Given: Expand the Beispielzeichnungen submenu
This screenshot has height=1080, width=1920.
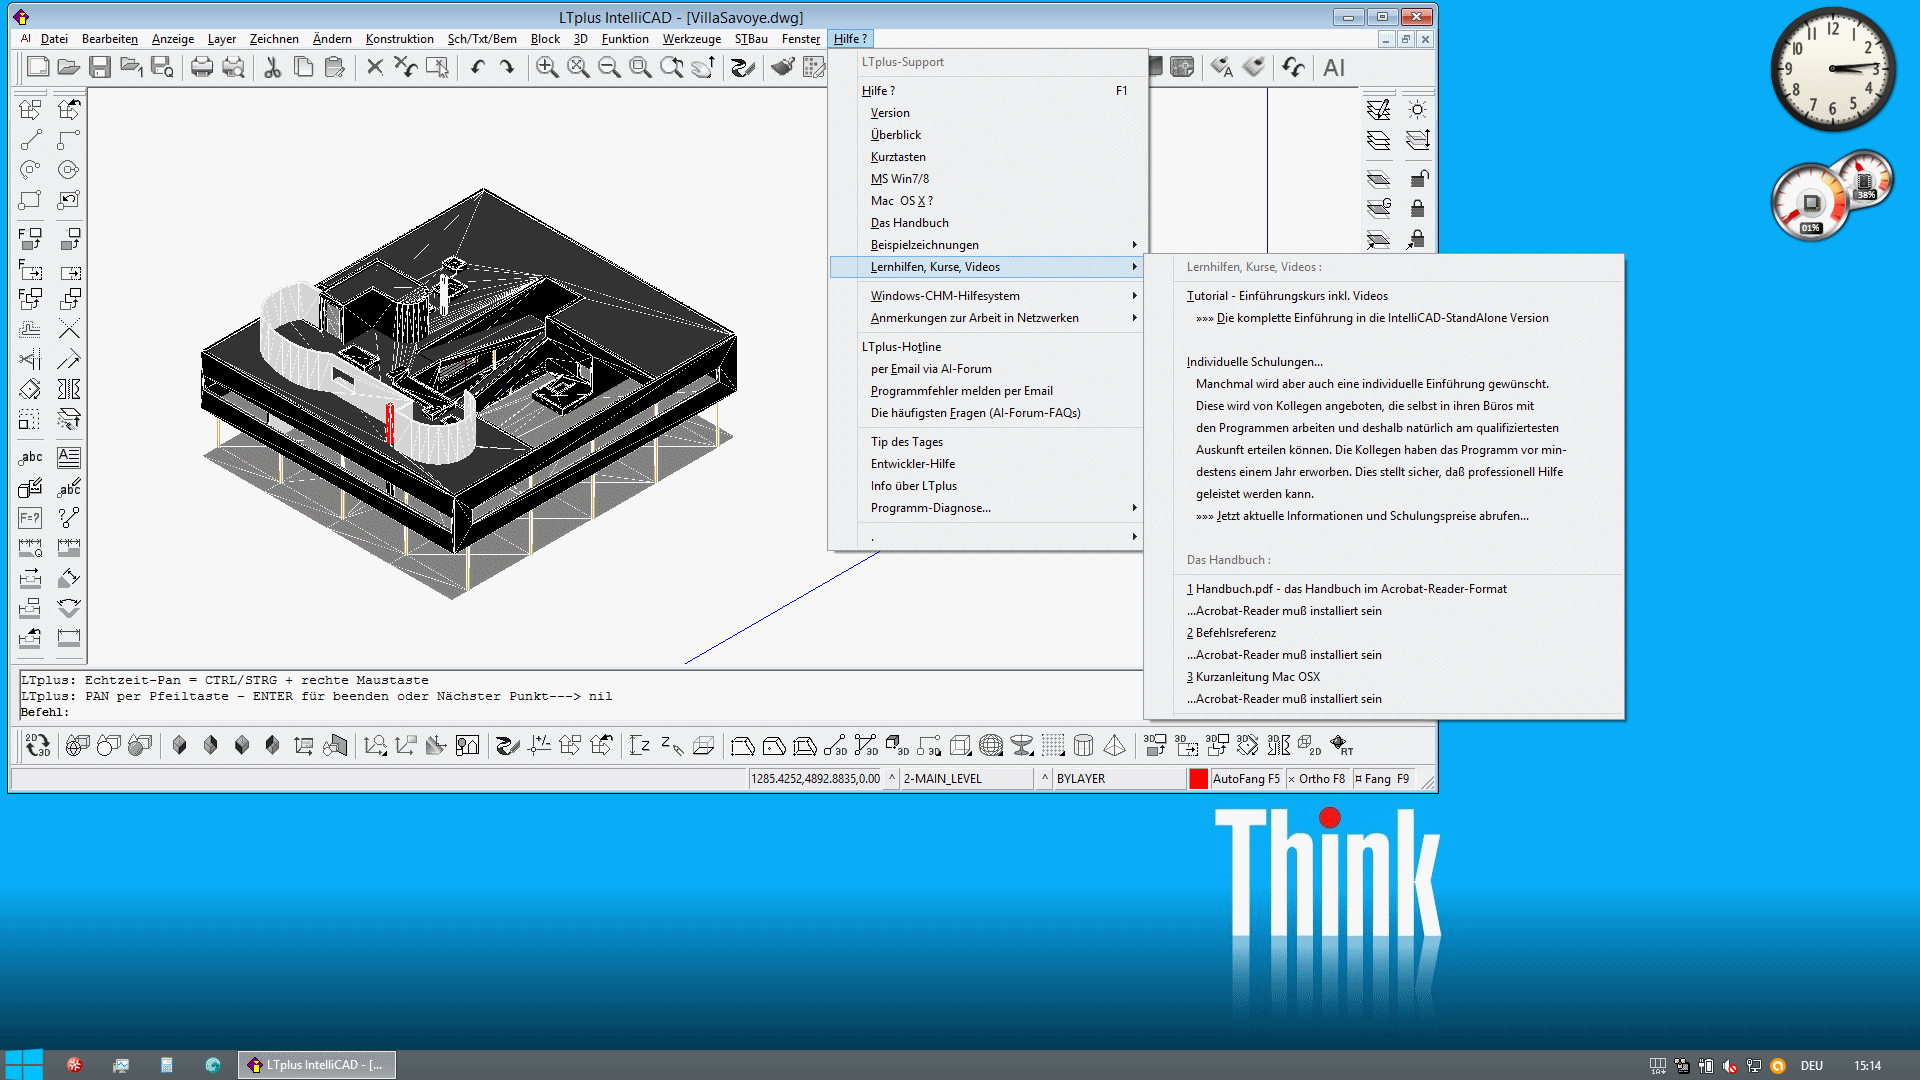Looking at the screenshot, I should (x=987, y=245).
